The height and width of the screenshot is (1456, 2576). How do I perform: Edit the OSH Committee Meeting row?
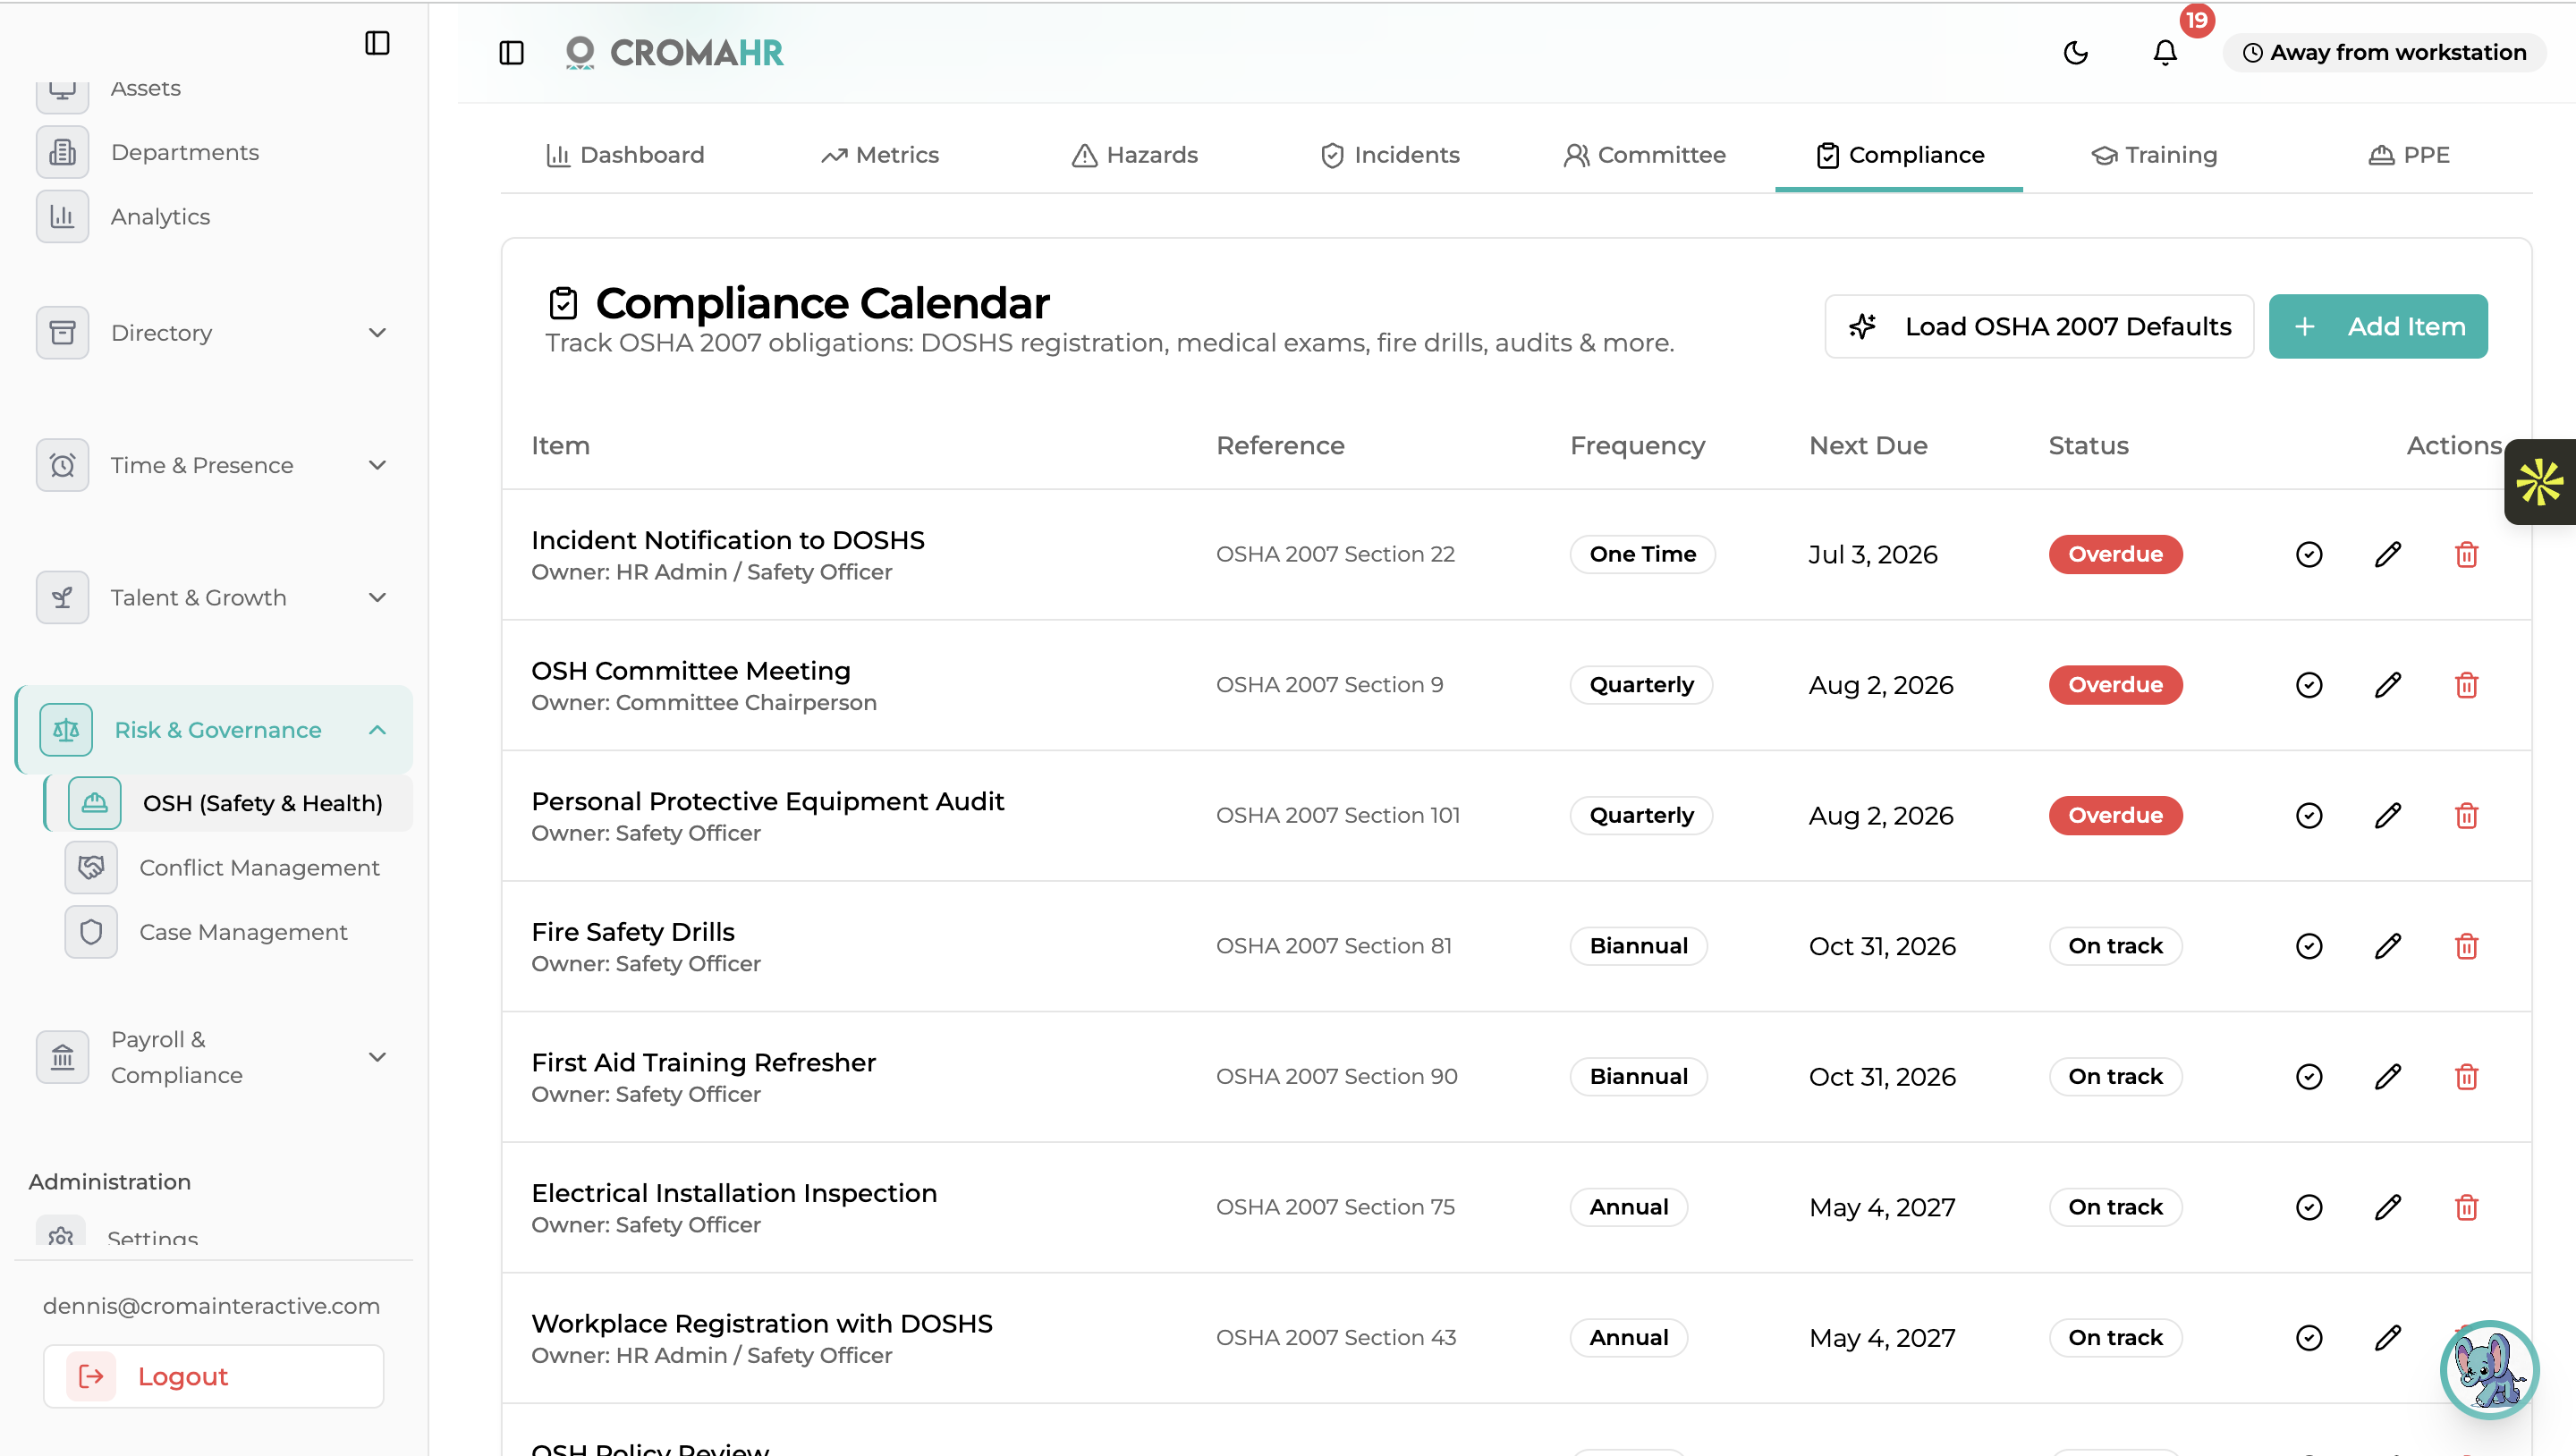(x=2388, y=685)
